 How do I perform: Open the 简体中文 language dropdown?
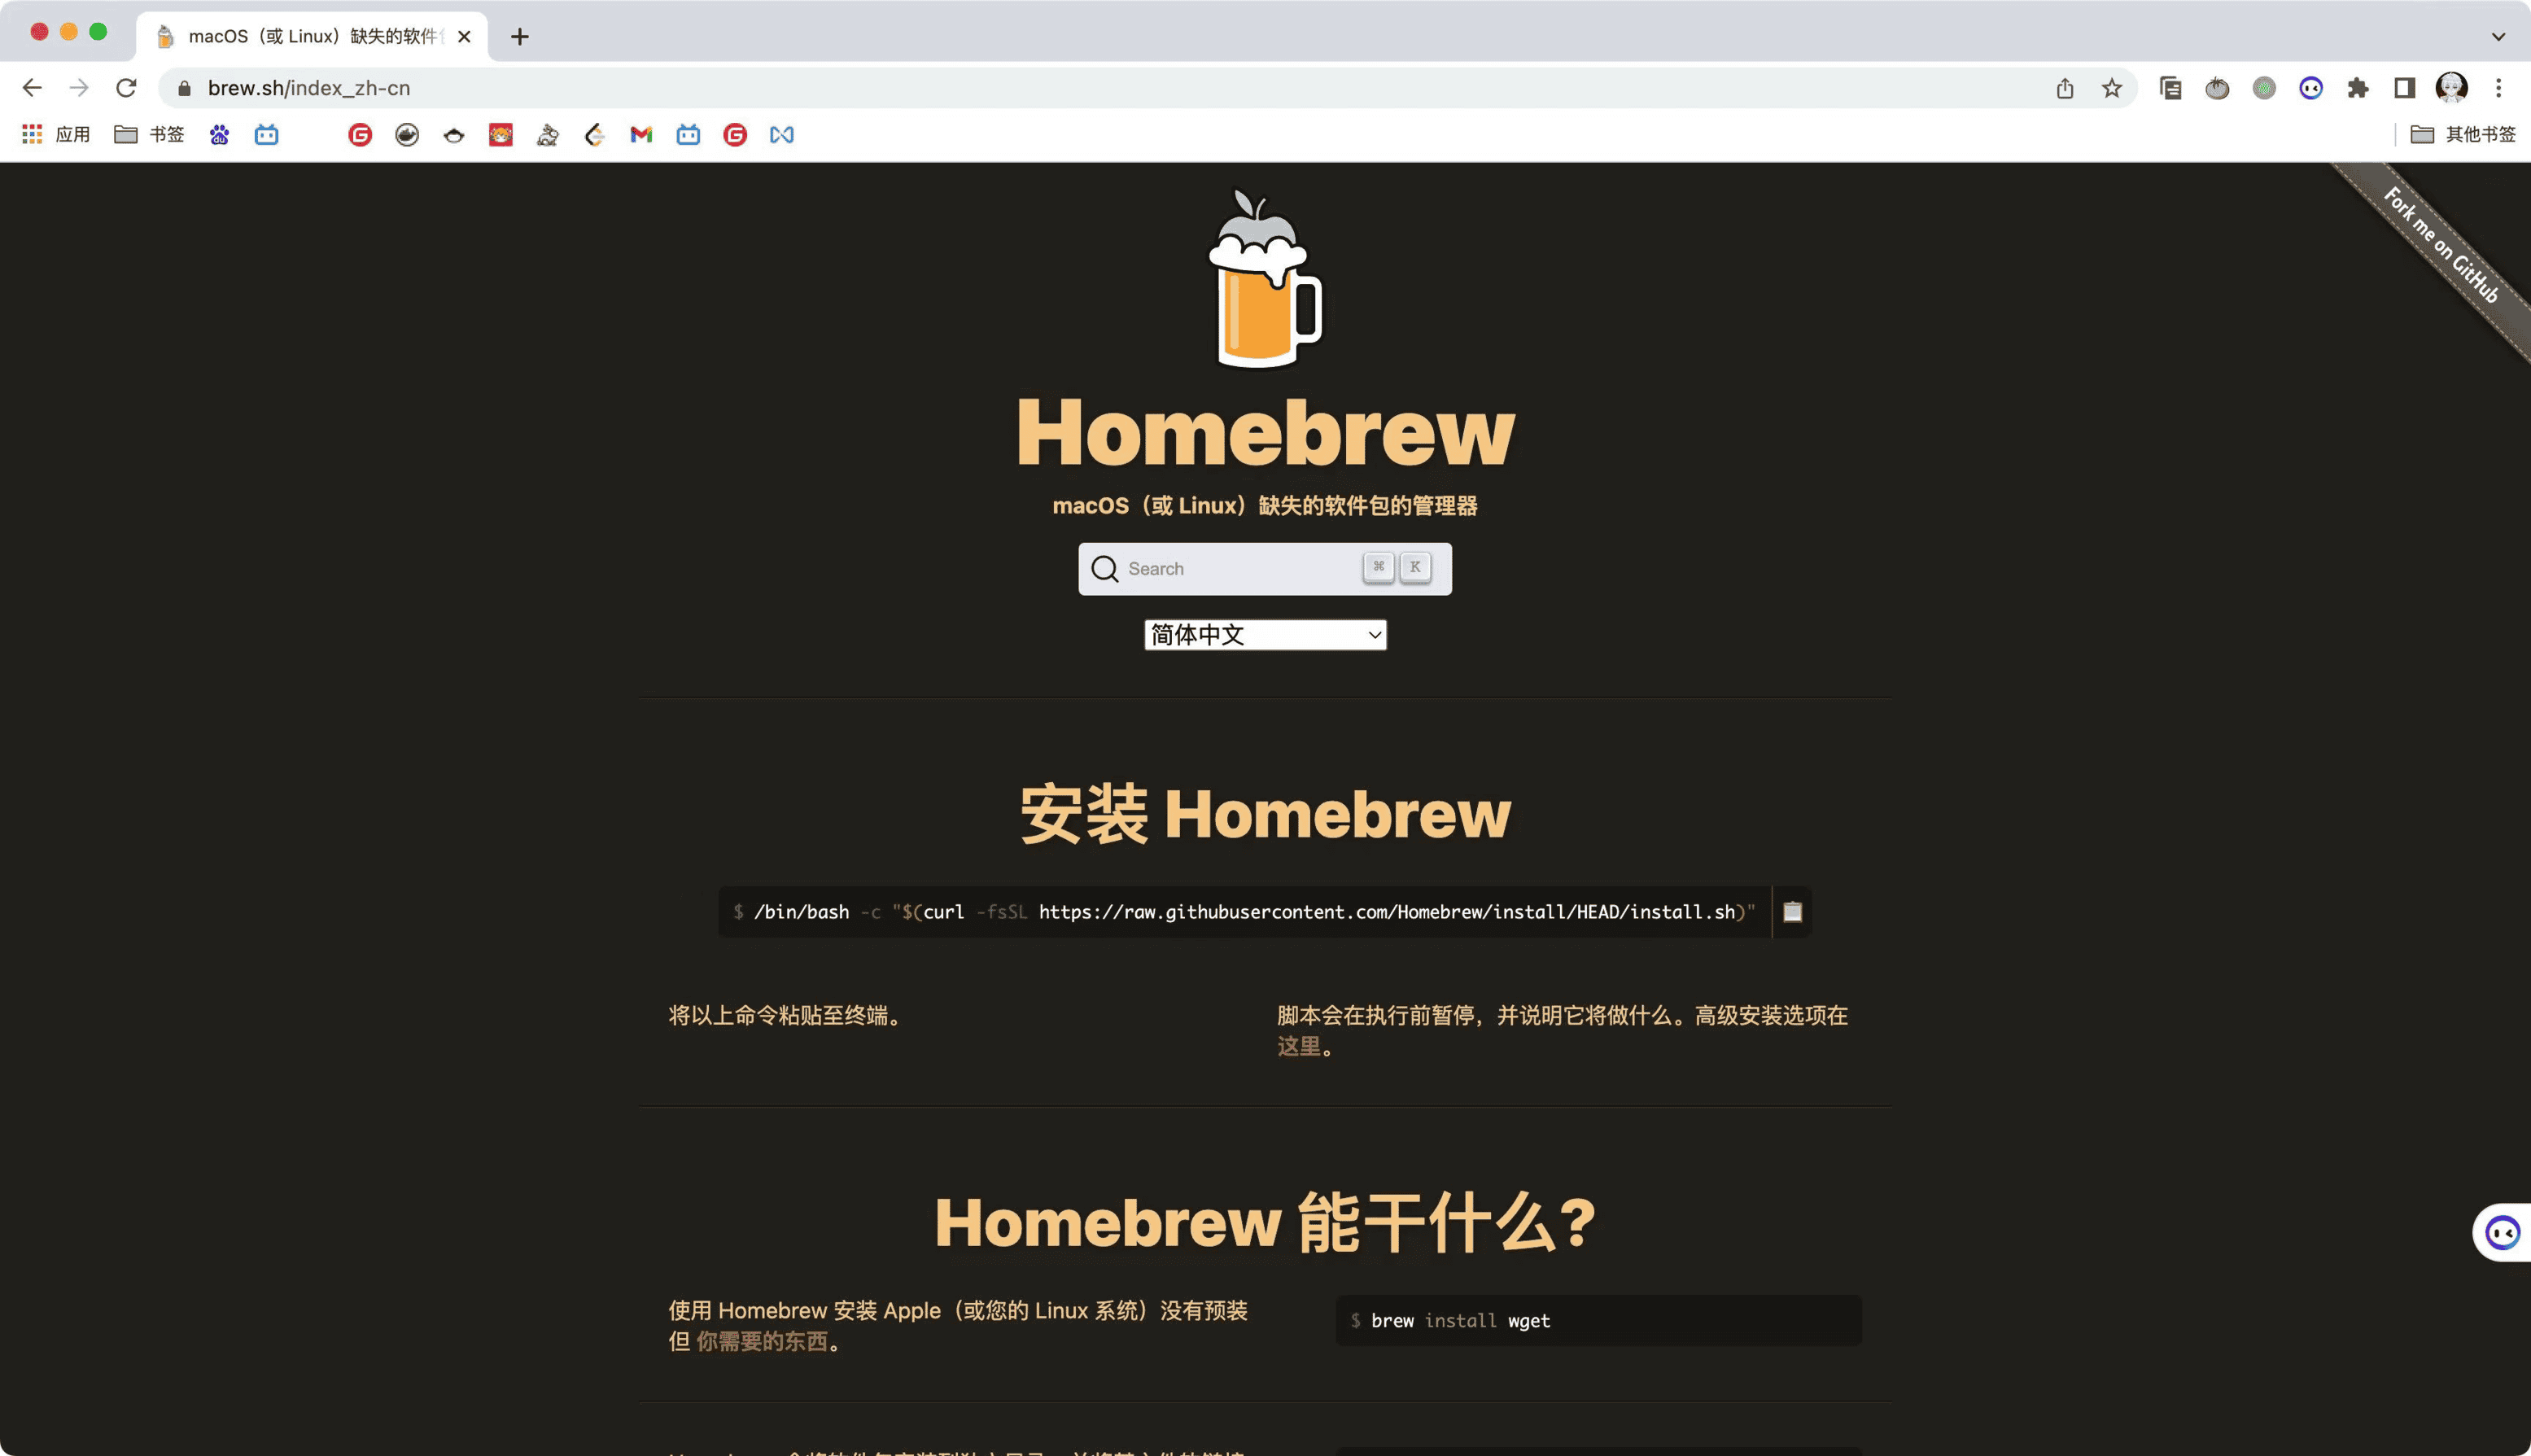[x=1264, y=635]
